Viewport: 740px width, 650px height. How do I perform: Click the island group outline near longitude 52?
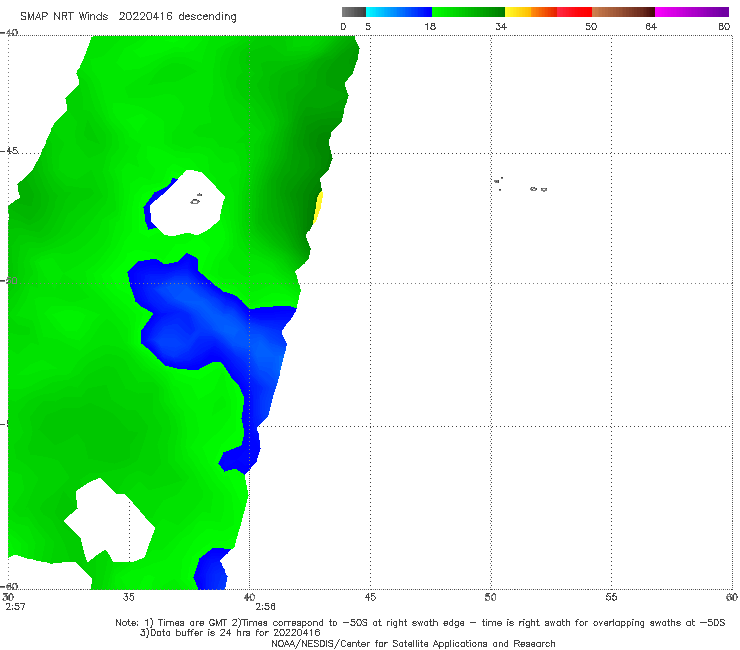[538, 189]
